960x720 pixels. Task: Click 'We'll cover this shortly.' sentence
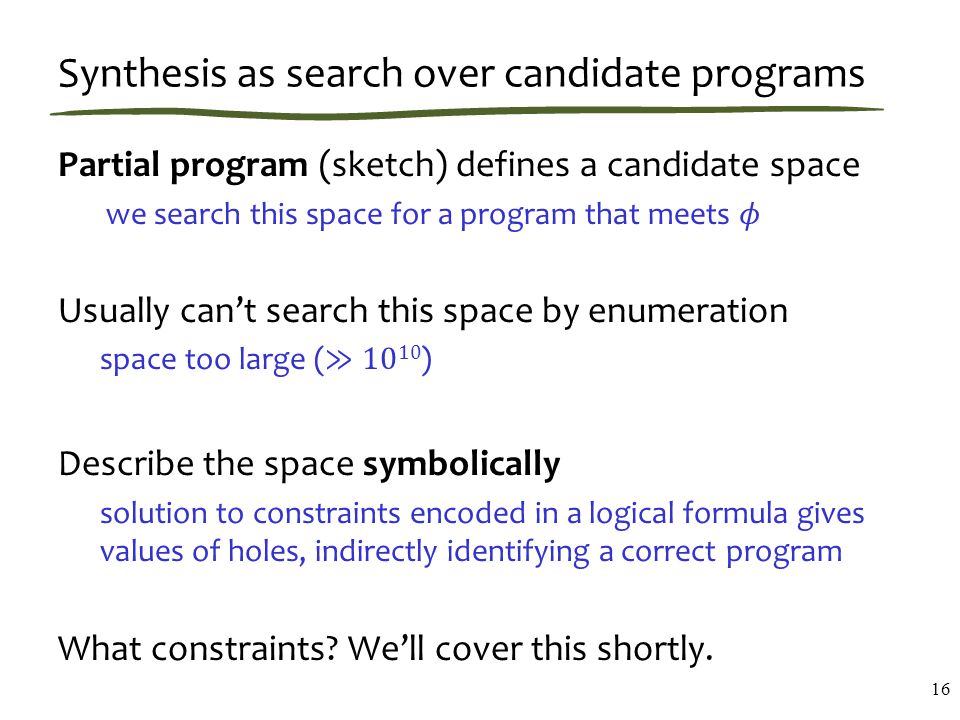click(x=531, y=649)
